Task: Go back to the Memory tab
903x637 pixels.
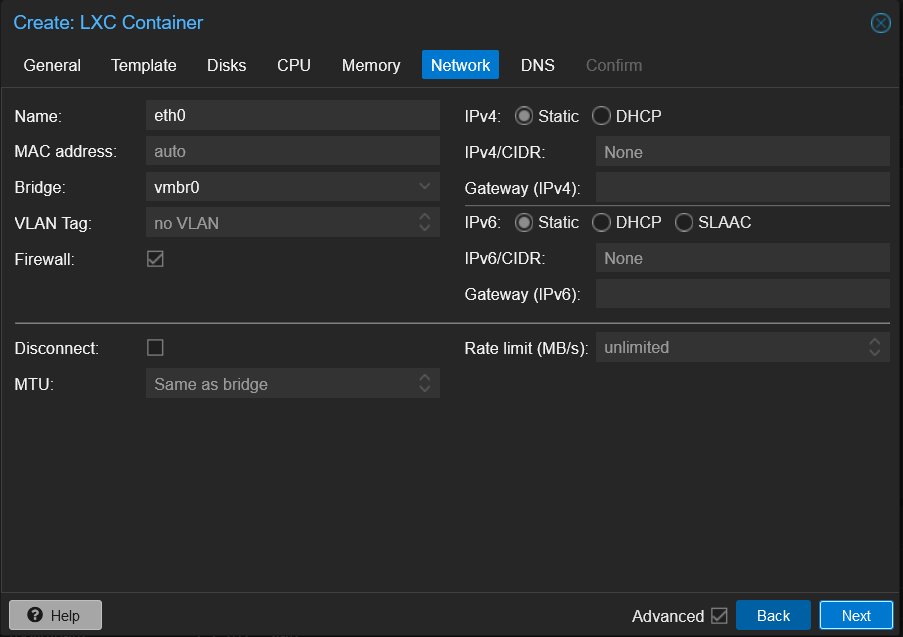Action: coord(370,64)
